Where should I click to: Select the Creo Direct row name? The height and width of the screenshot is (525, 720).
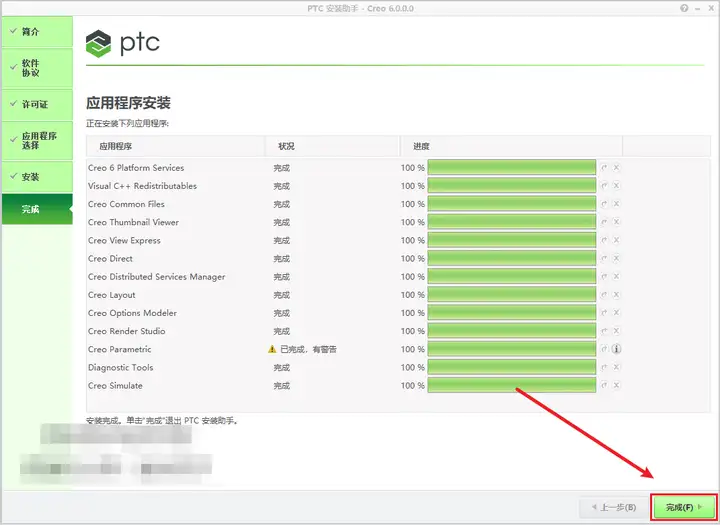coord(110,259)
